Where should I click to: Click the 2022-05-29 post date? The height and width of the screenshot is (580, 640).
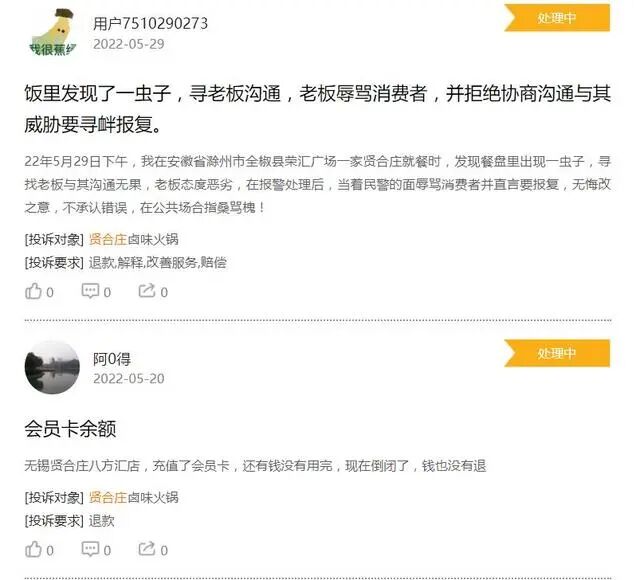129,44
